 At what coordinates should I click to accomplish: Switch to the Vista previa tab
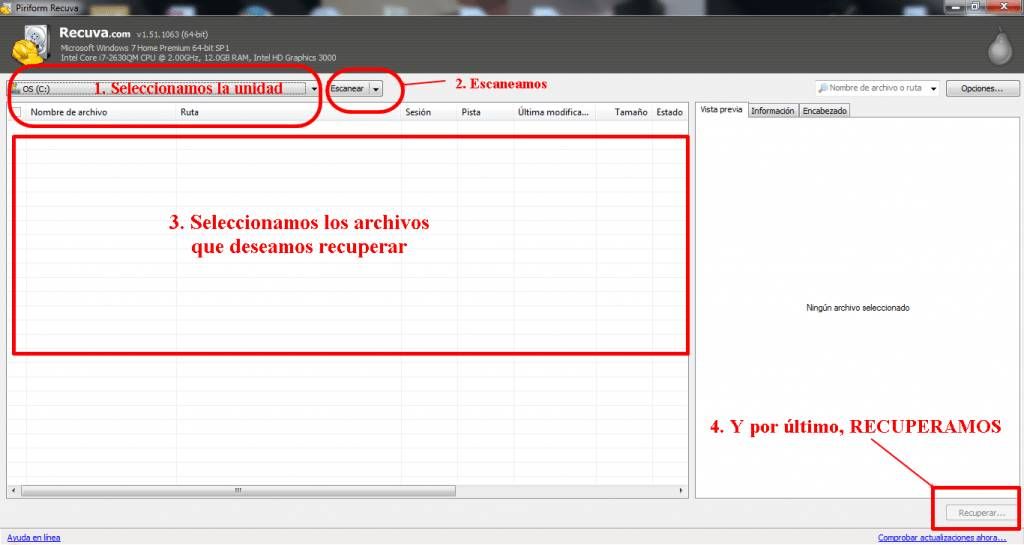(x=721, y=110)
